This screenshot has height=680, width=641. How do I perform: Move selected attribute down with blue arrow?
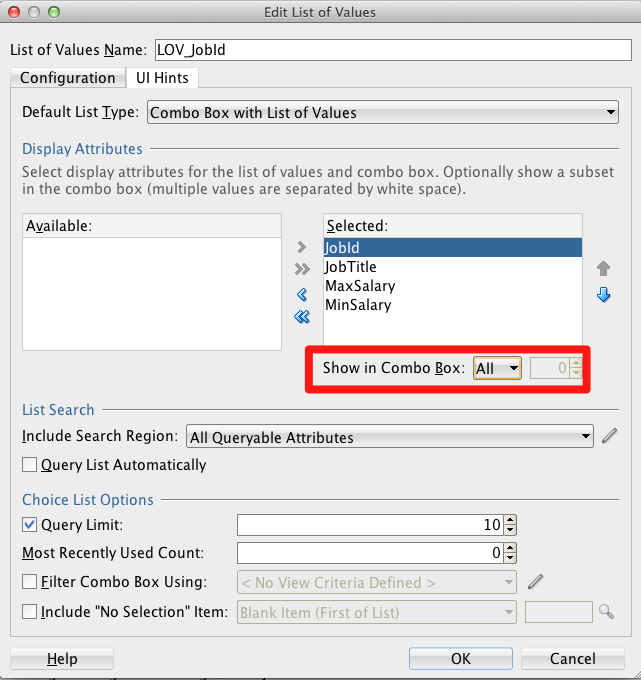[603, 295]
